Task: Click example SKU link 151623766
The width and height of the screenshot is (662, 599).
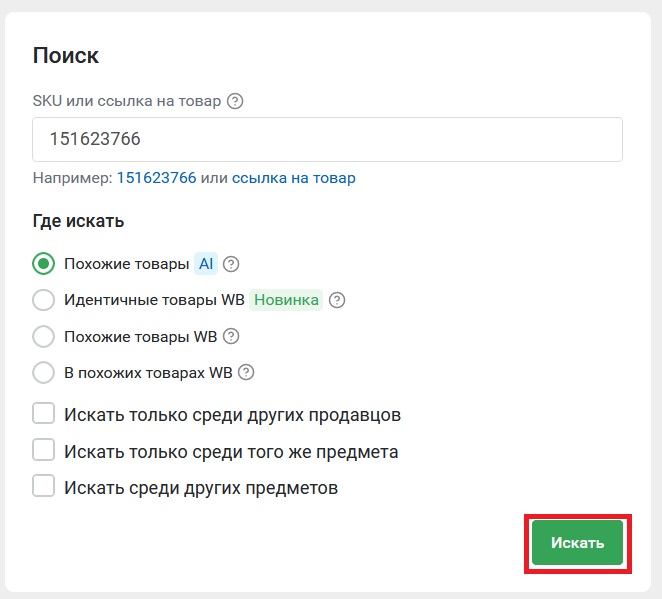Action: [x=157, y=178]
